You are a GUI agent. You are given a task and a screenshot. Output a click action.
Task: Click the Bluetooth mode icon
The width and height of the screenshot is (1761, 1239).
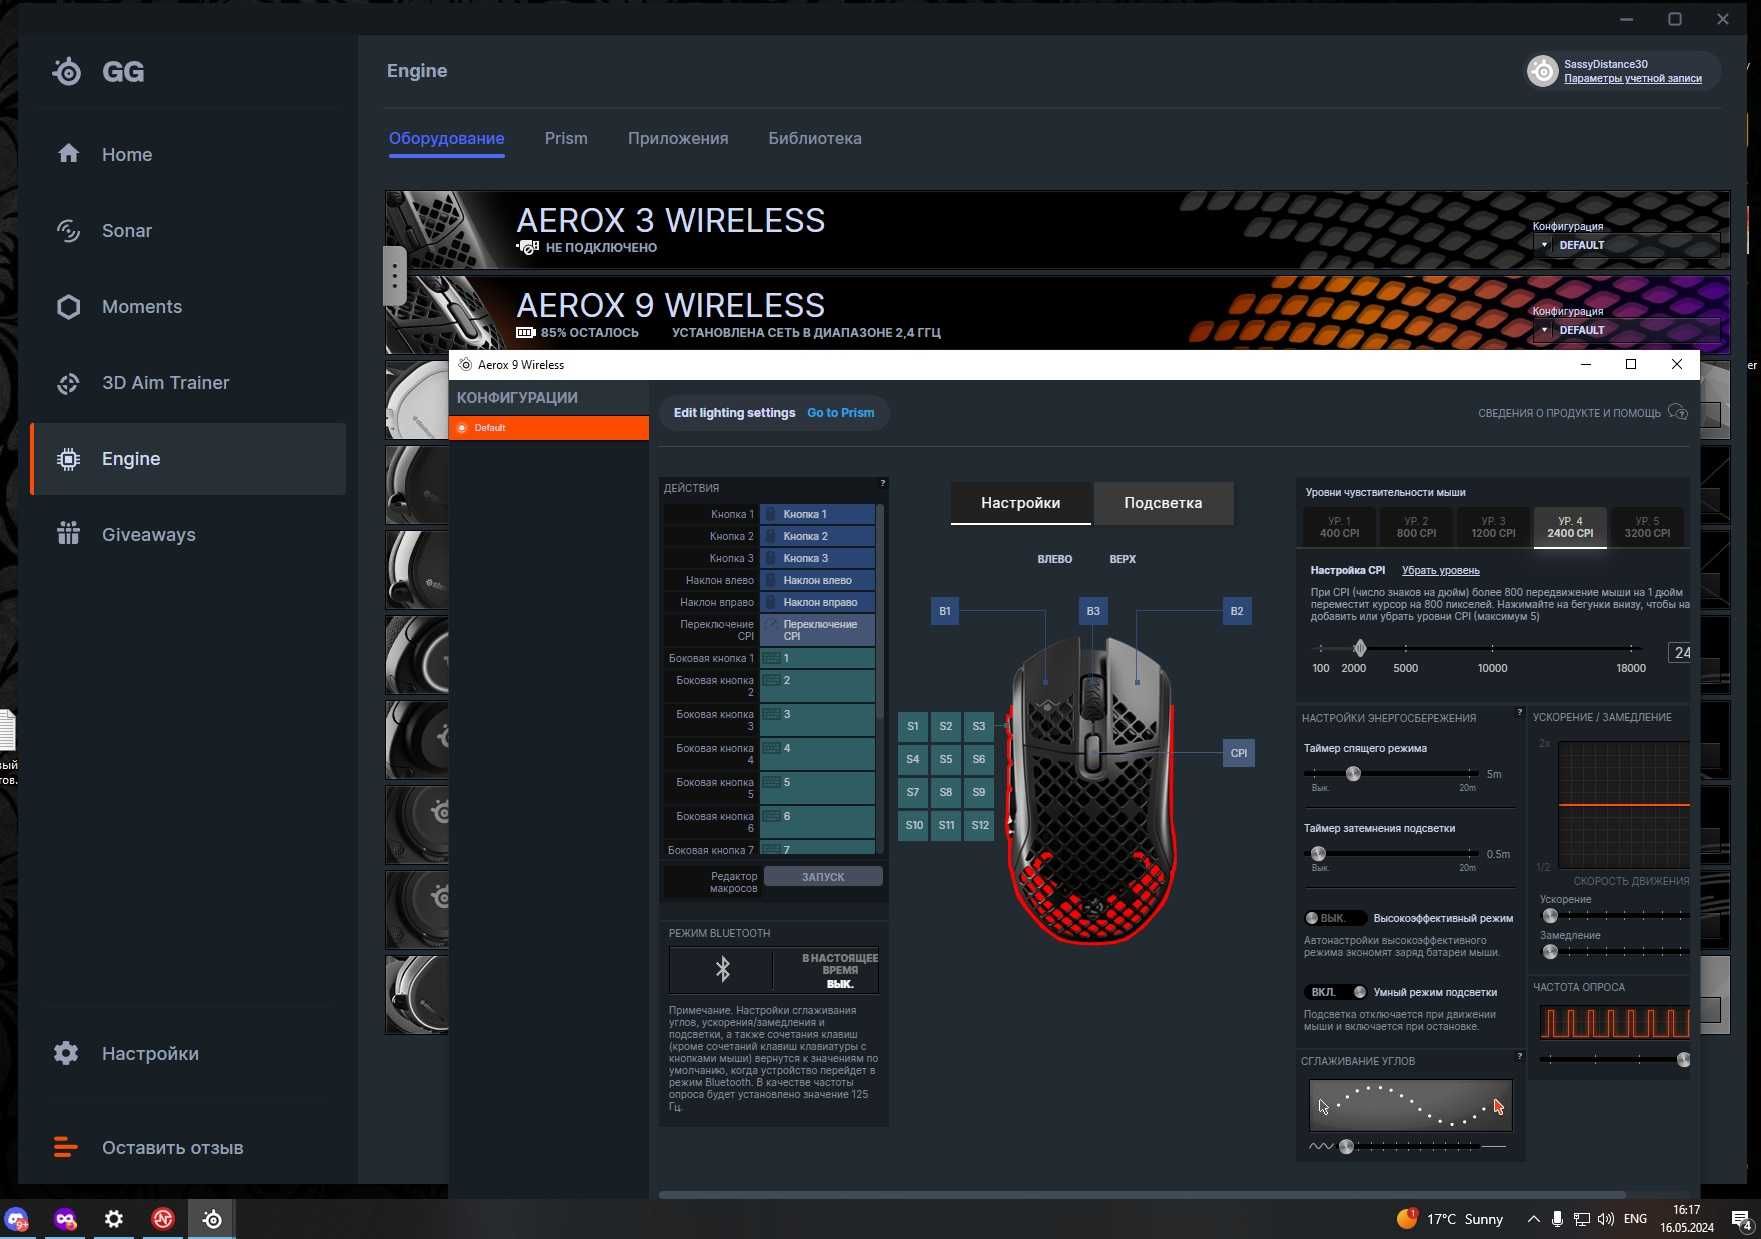coord(722,968)
